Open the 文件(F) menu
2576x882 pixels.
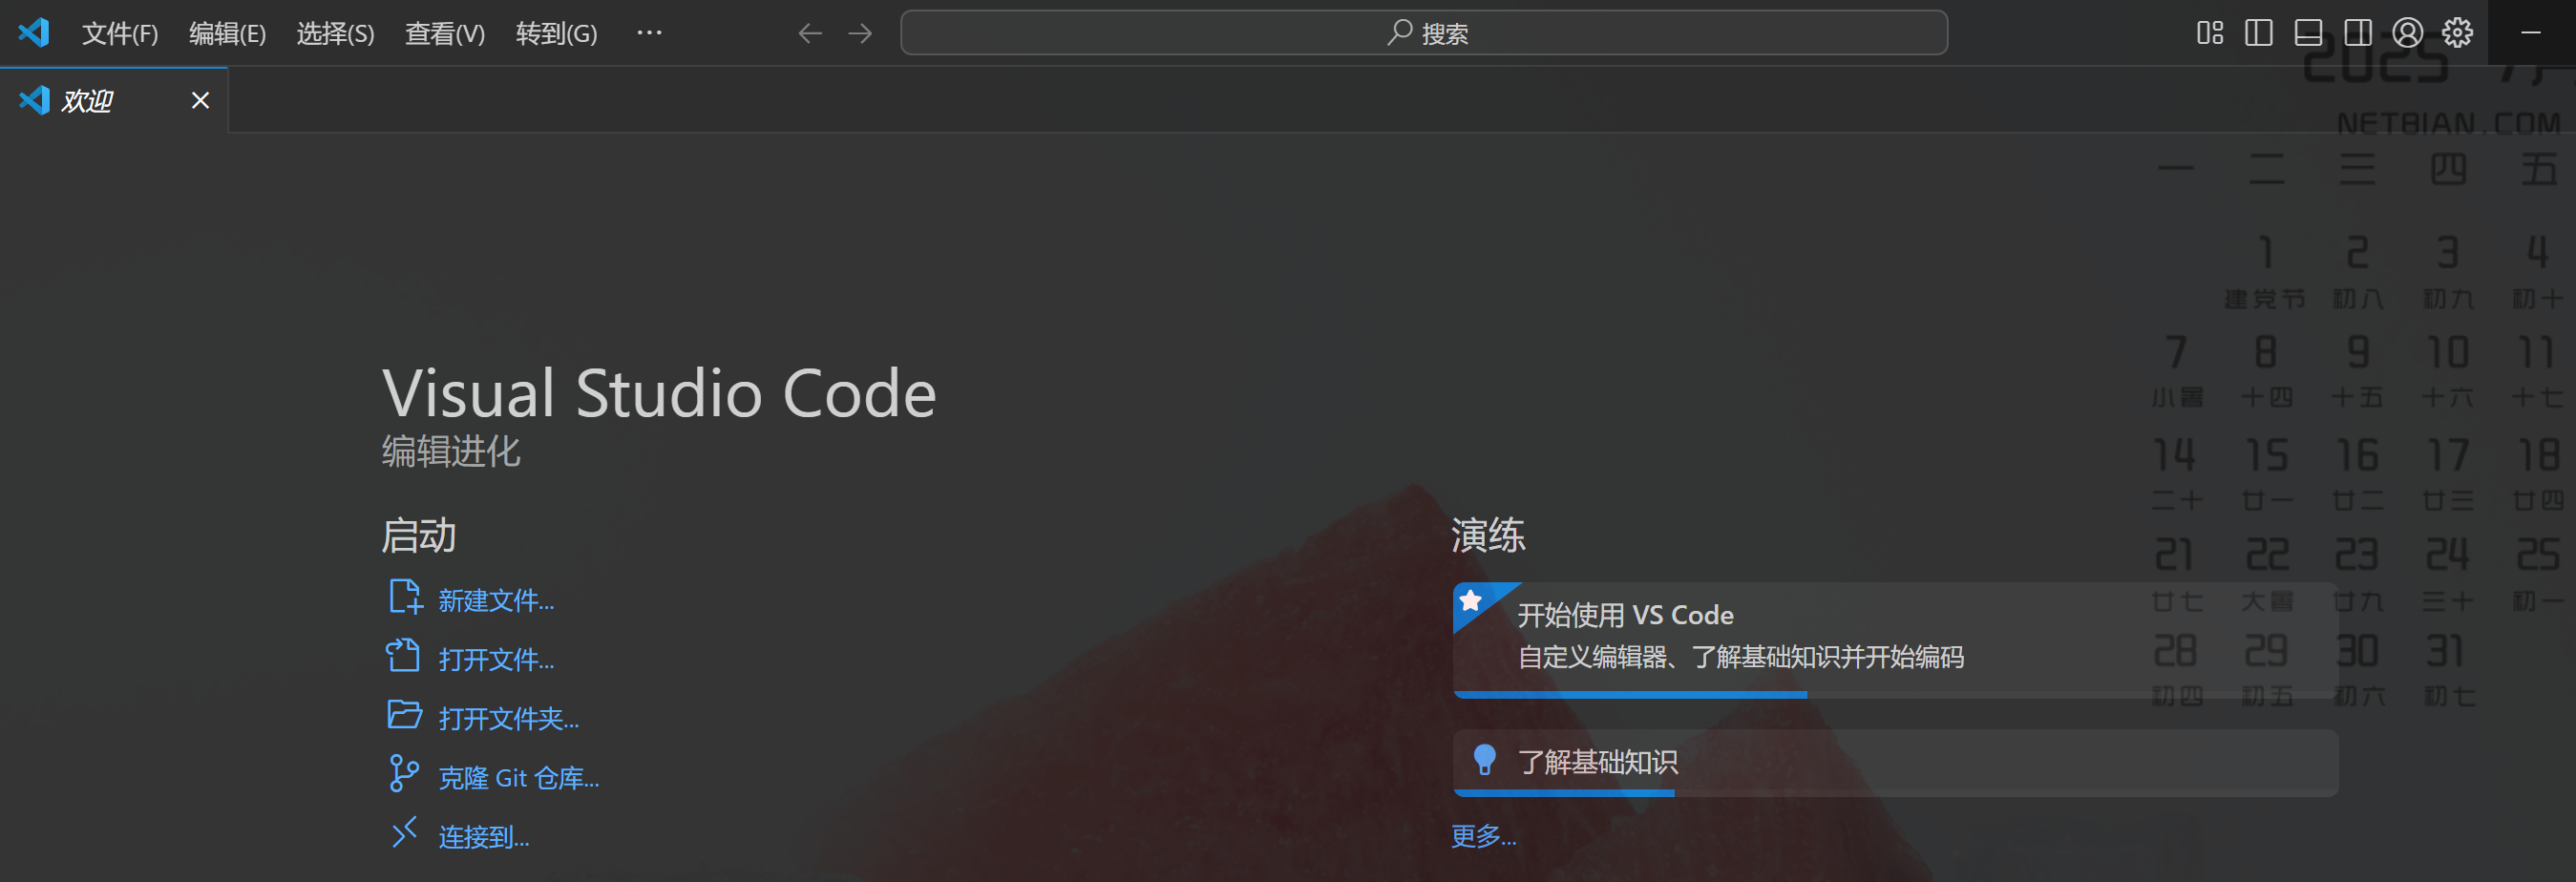[x=120, y=34]
